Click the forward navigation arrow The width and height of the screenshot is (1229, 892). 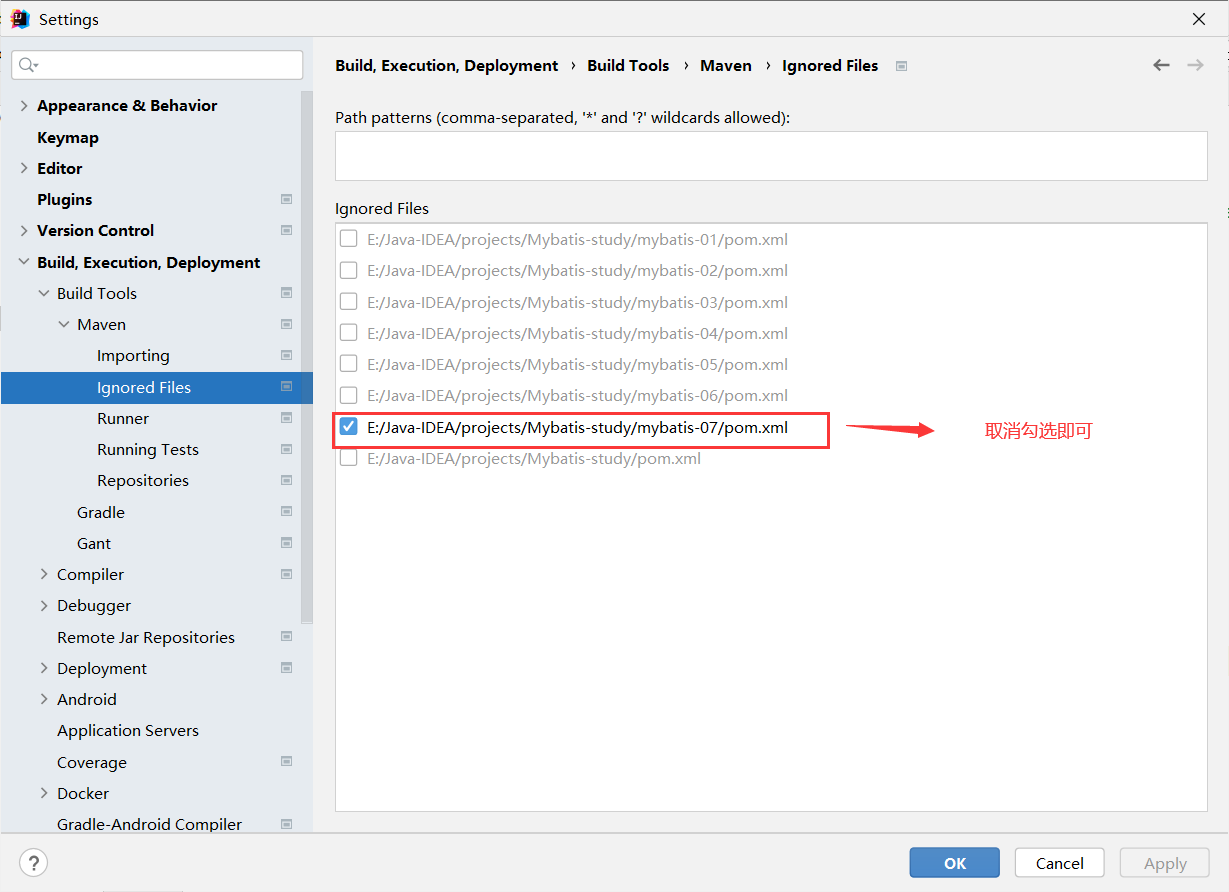click(1195, 65)
